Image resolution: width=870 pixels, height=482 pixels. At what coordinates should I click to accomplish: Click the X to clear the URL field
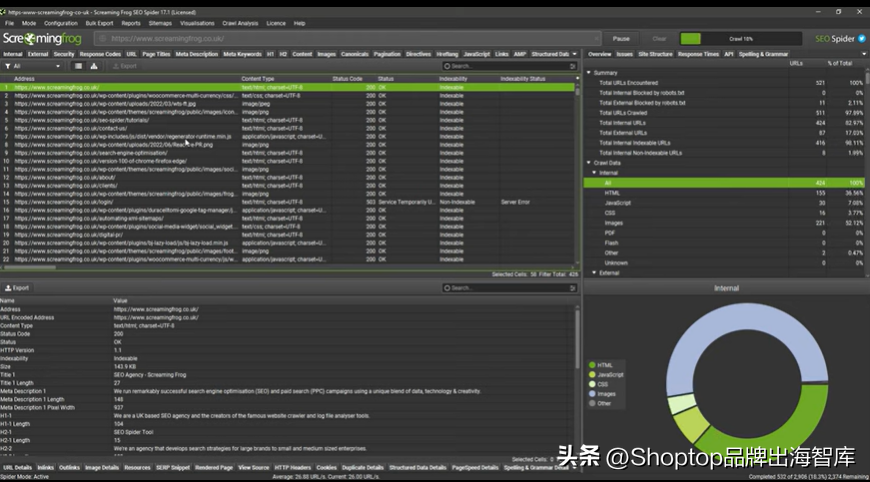[x=596, y=39]
